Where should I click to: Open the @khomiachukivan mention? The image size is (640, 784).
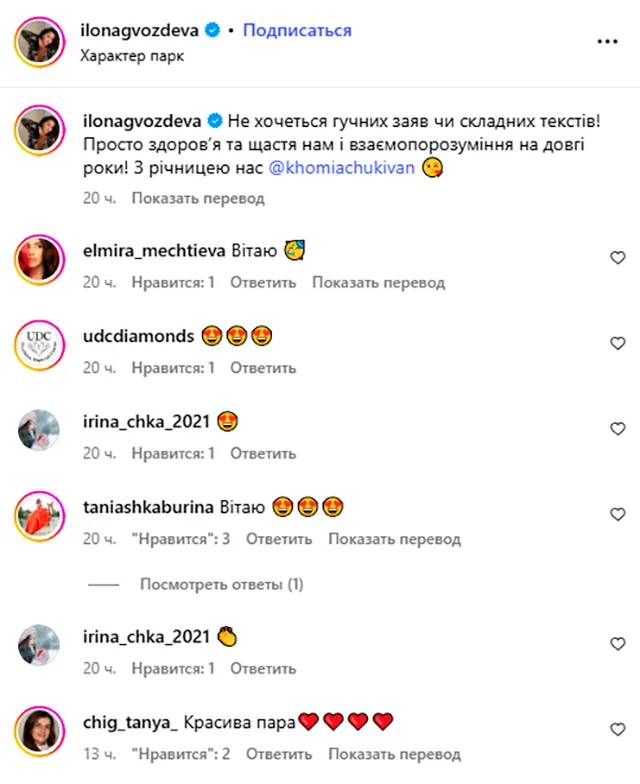point(342,168)
